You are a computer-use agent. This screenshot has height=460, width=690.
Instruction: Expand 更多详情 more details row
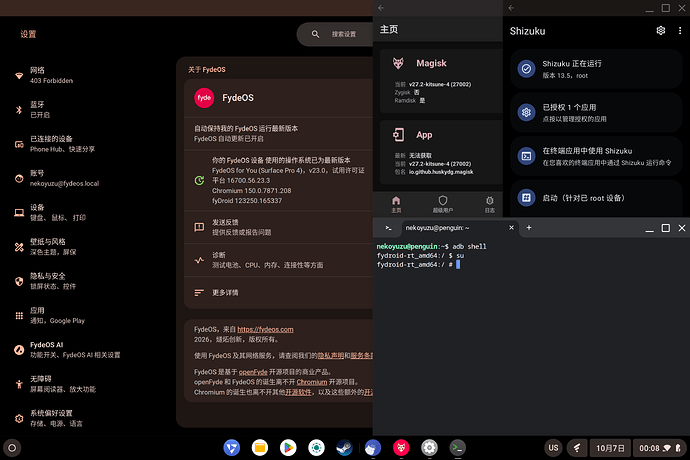pyautogui.click(x=279, y=293)
